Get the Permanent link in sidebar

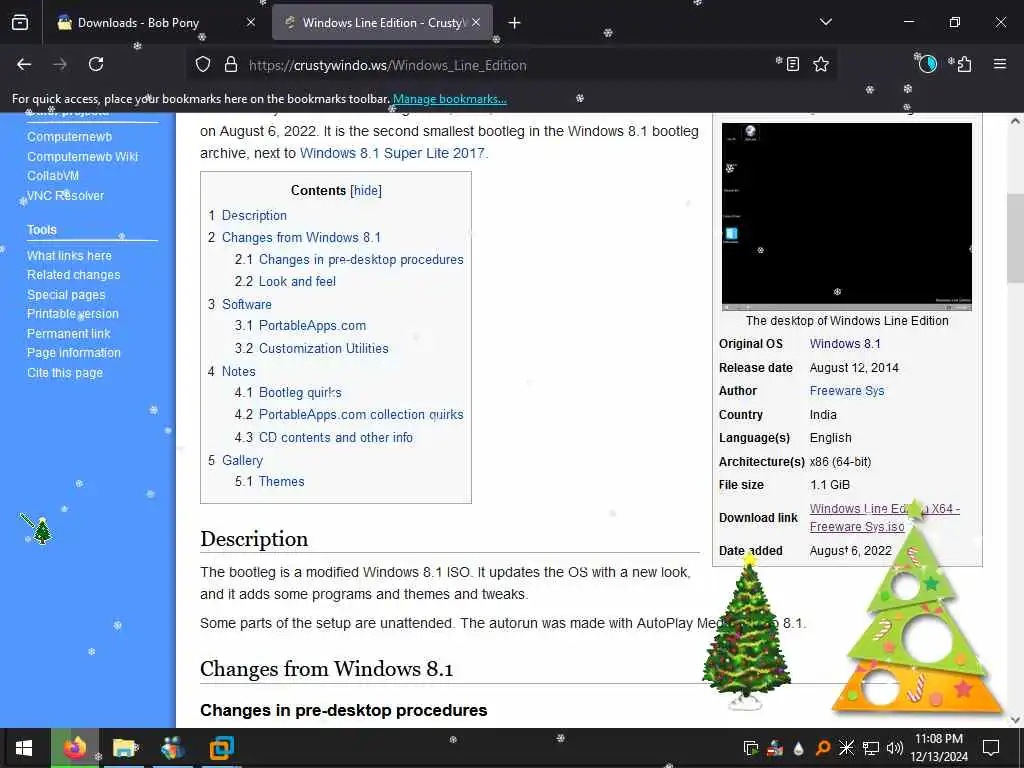(69, 334)
